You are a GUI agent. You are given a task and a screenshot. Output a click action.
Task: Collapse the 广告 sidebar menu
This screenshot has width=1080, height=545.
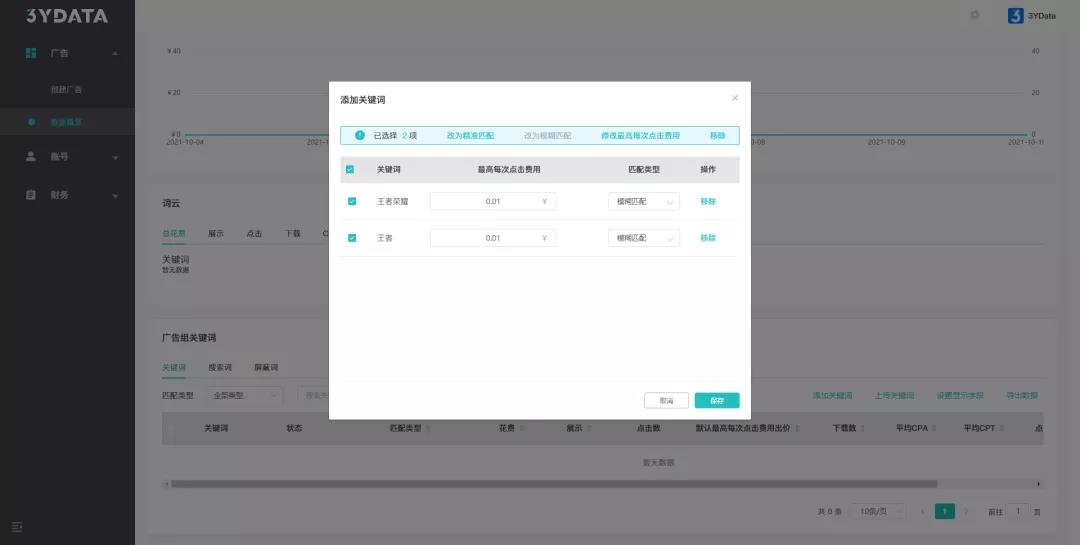[x=115, y=54]
